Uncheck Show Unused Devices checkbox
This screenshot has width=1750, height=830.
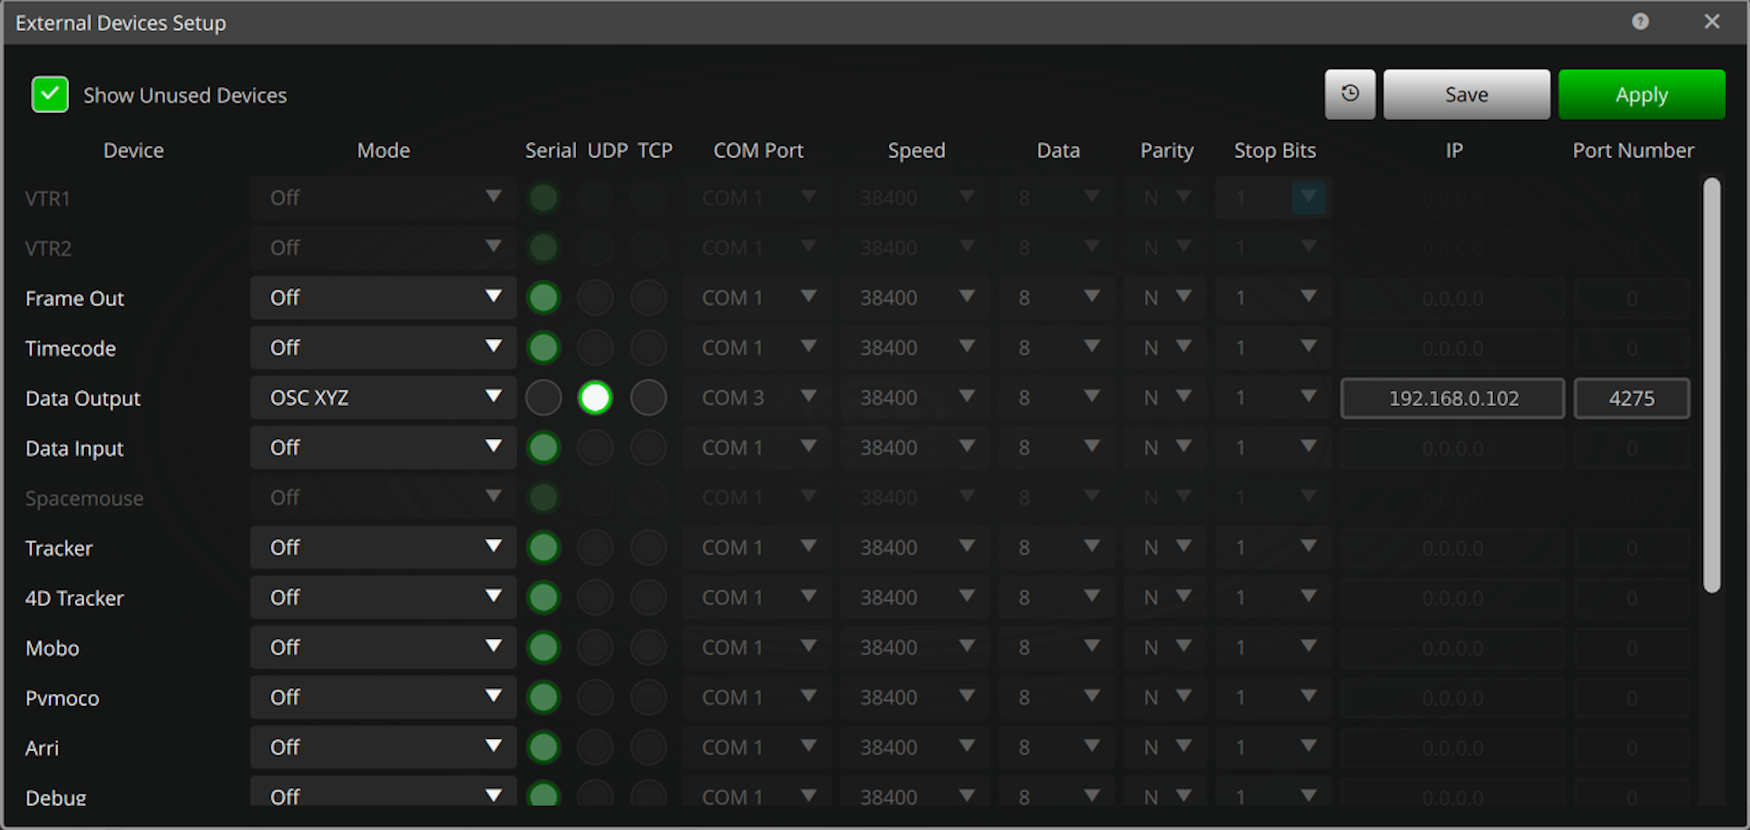pos(50,95)
